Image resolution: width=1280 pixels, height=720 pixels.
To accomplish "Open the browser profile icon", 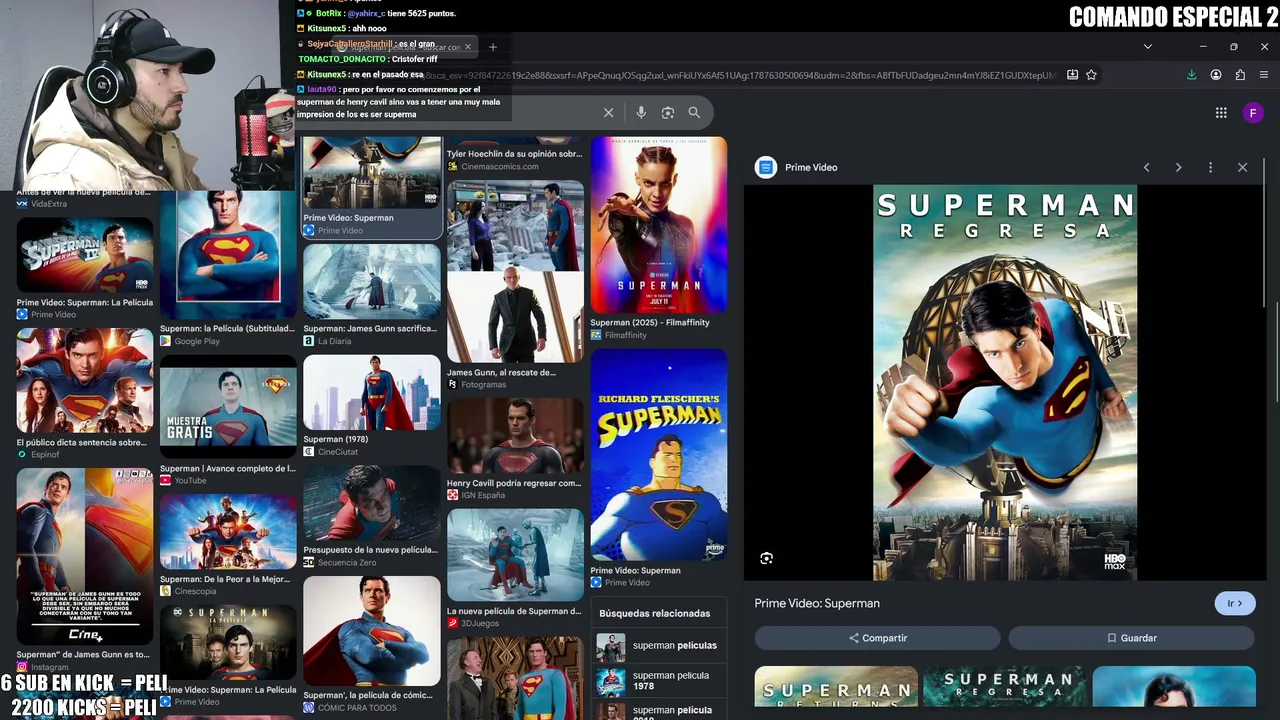I will 1216,75.
